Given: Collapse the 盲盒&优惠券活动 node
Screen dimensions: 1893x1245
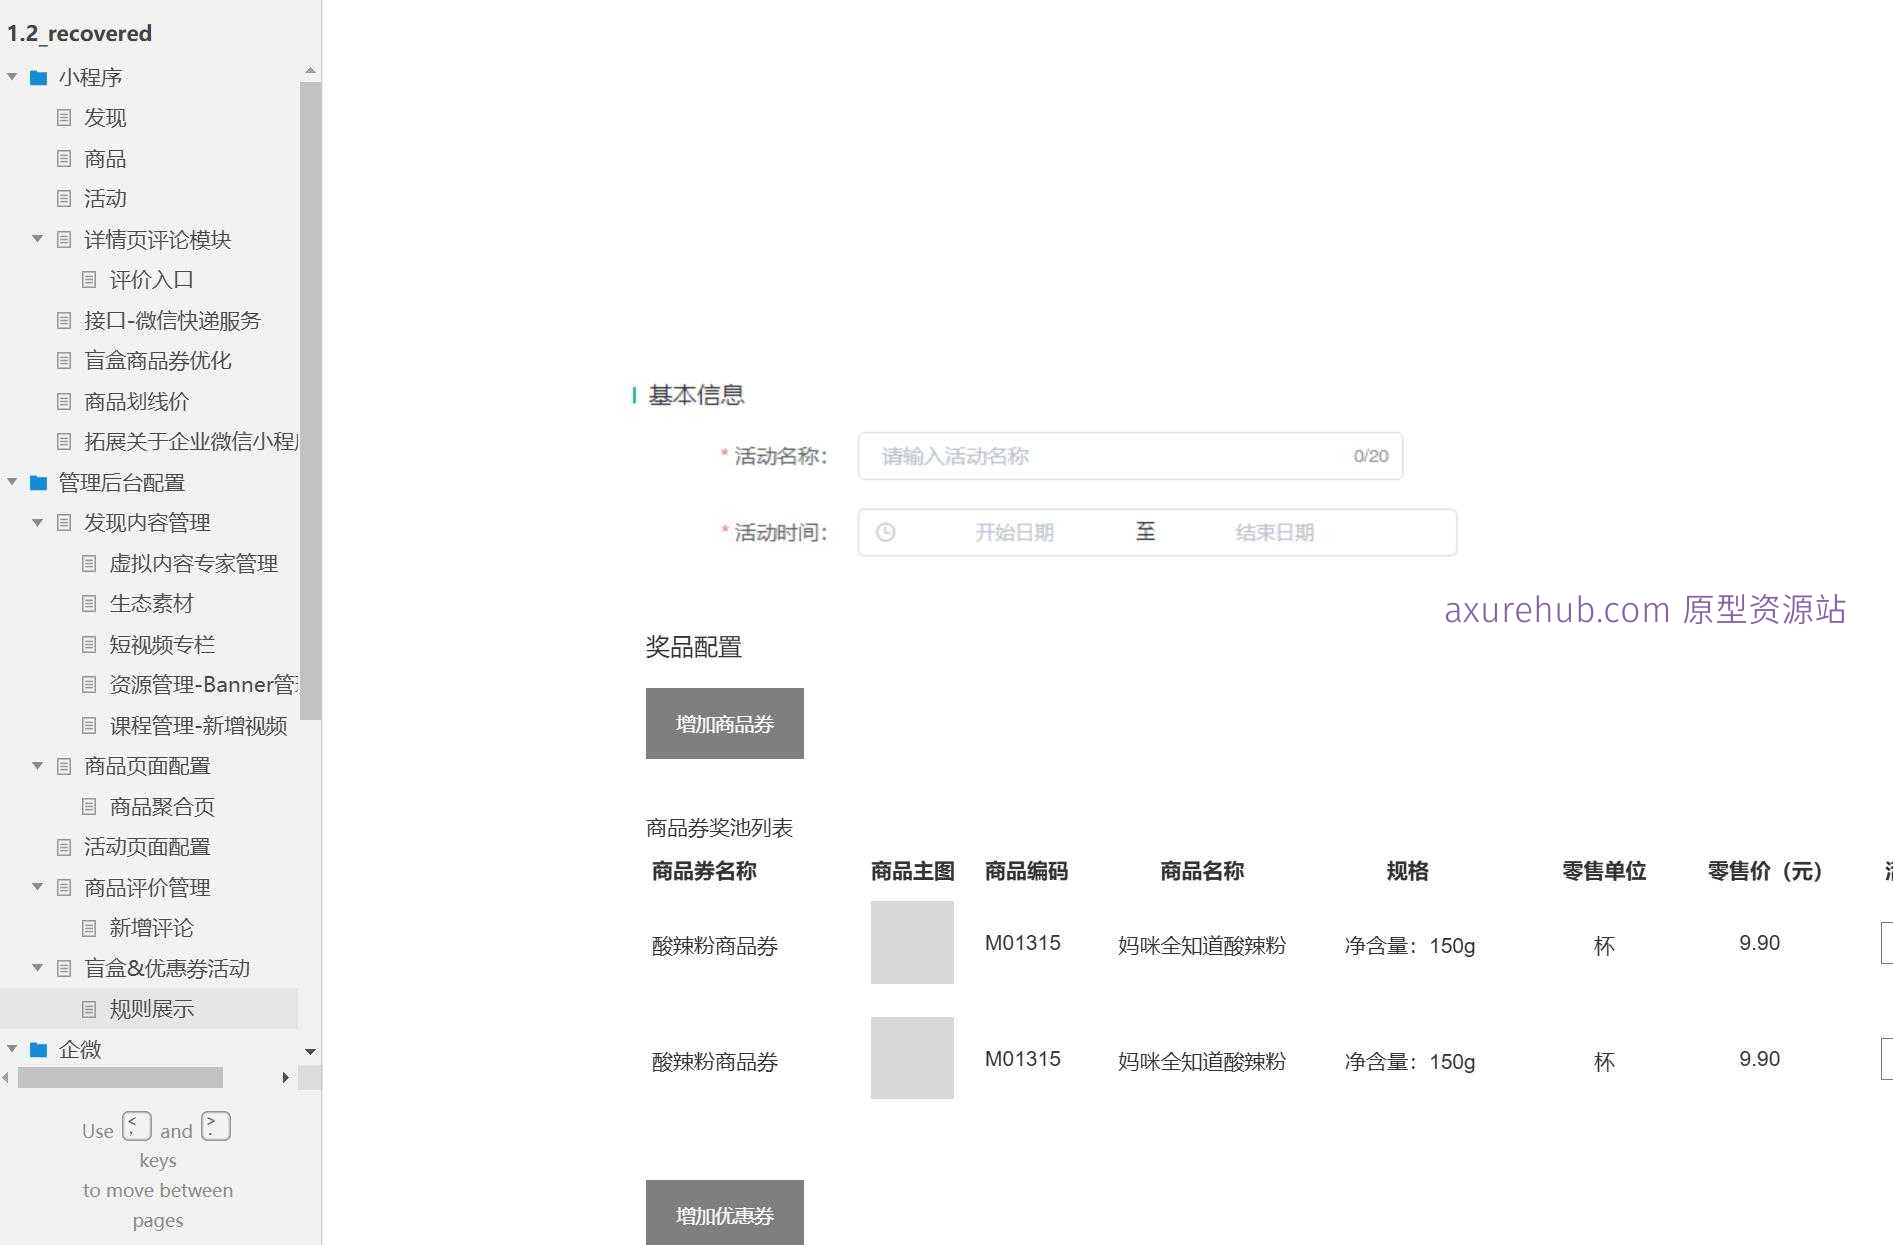Looking at the screenshot, I should pyautogui.click(x=38, y=968).
